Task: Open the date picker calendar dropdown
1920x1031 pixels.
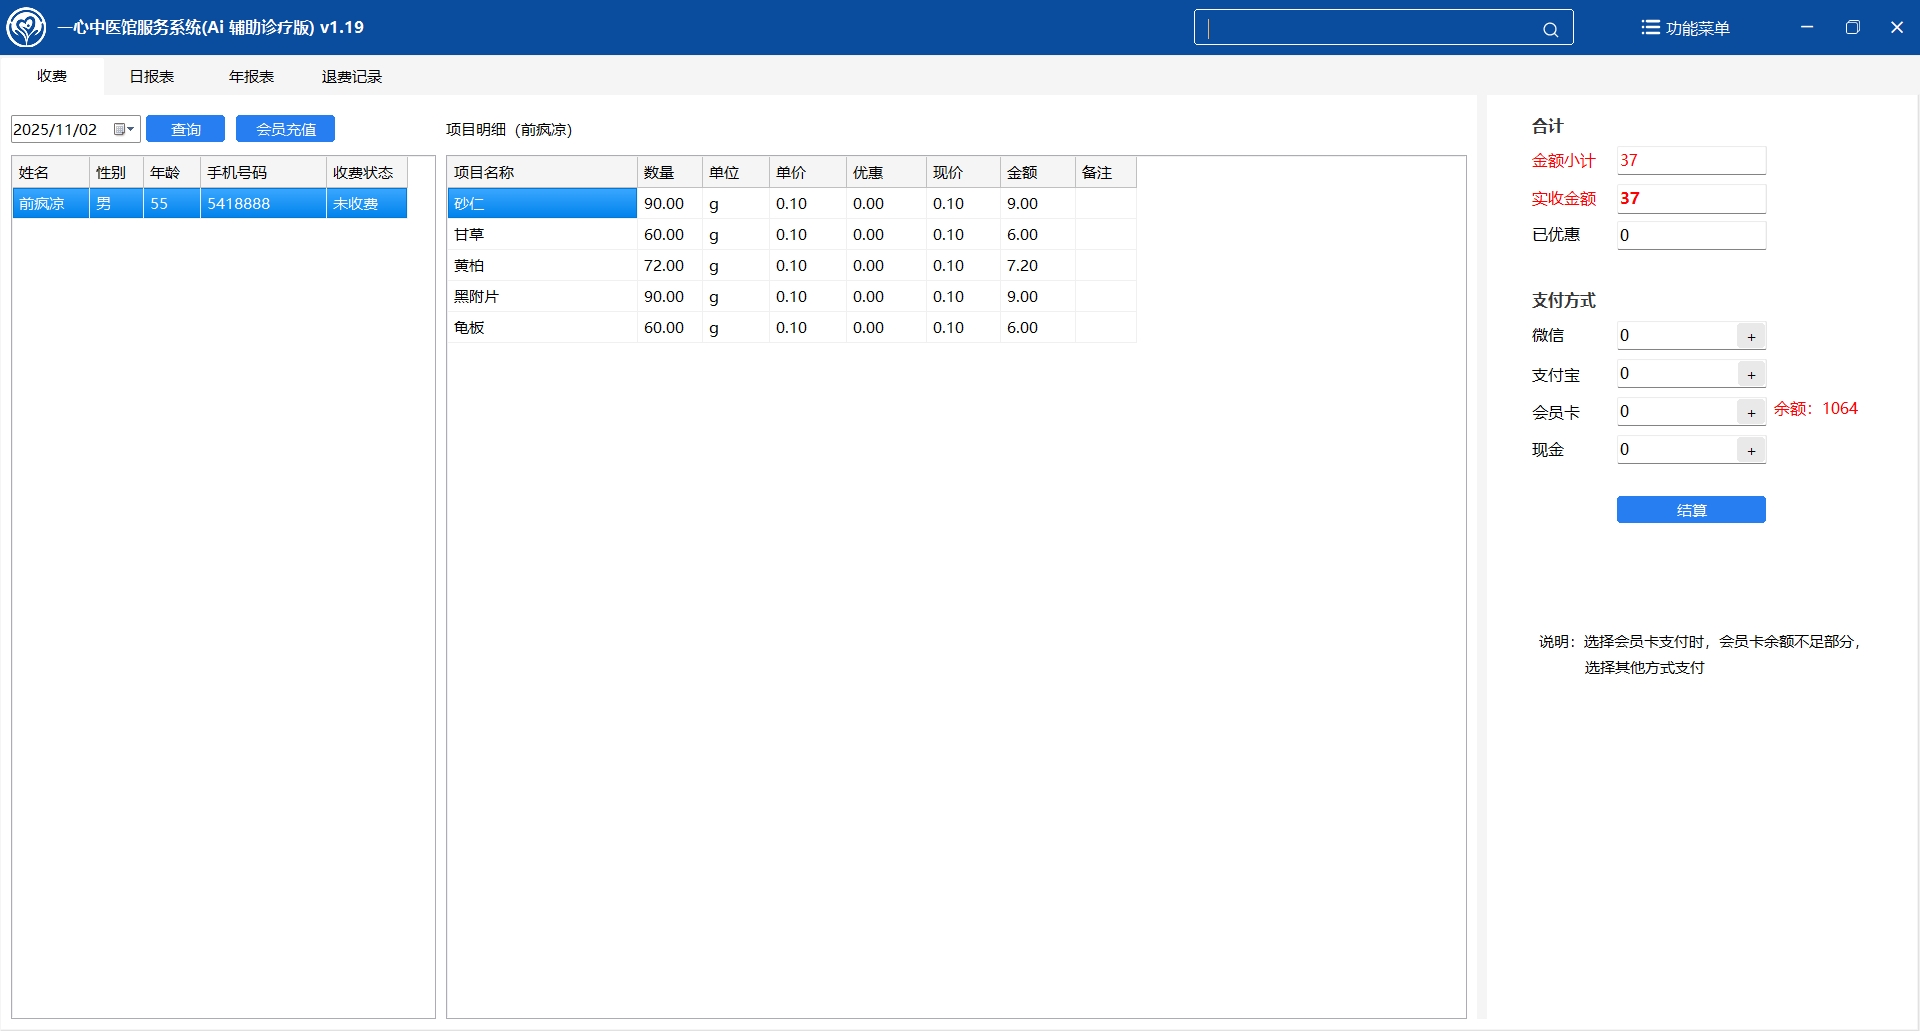Action: (124, 129)
